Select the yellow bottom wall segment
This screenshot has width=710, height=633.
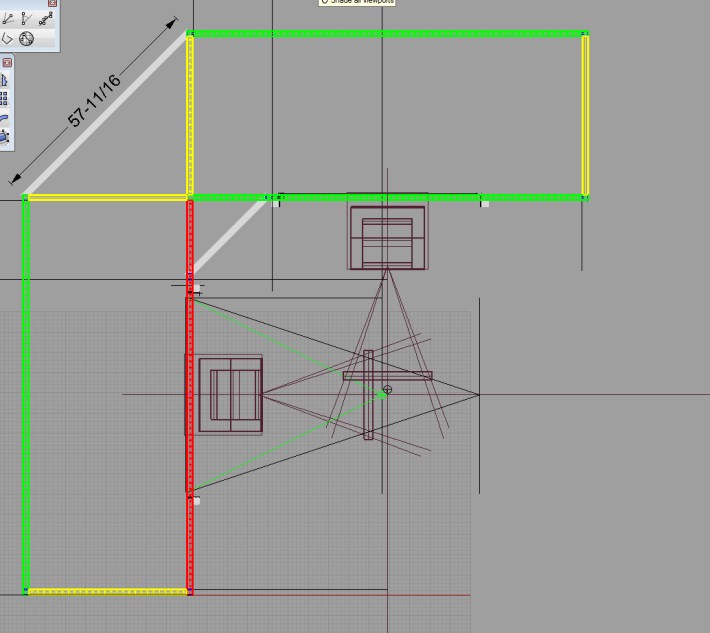pyautogui.click(x=107, y=592)
